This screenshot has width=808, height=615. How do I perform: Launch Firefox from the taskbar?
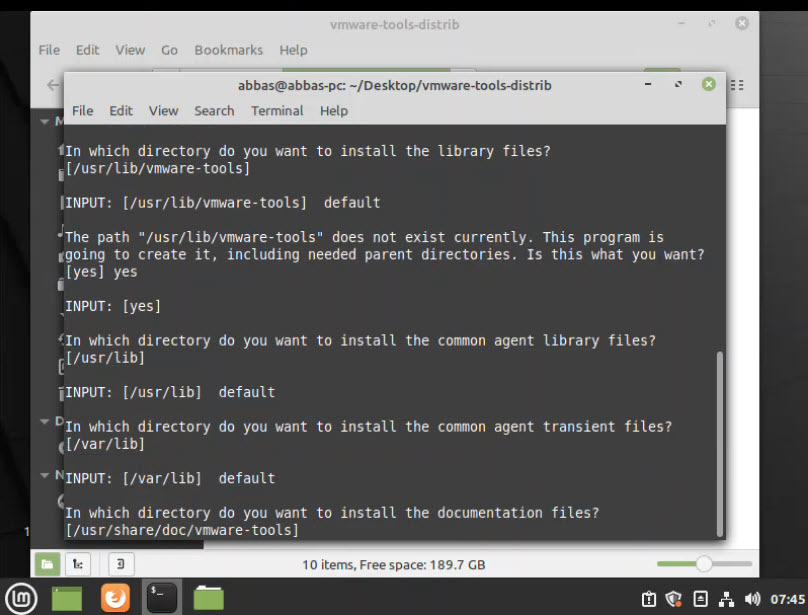point(115,598)
